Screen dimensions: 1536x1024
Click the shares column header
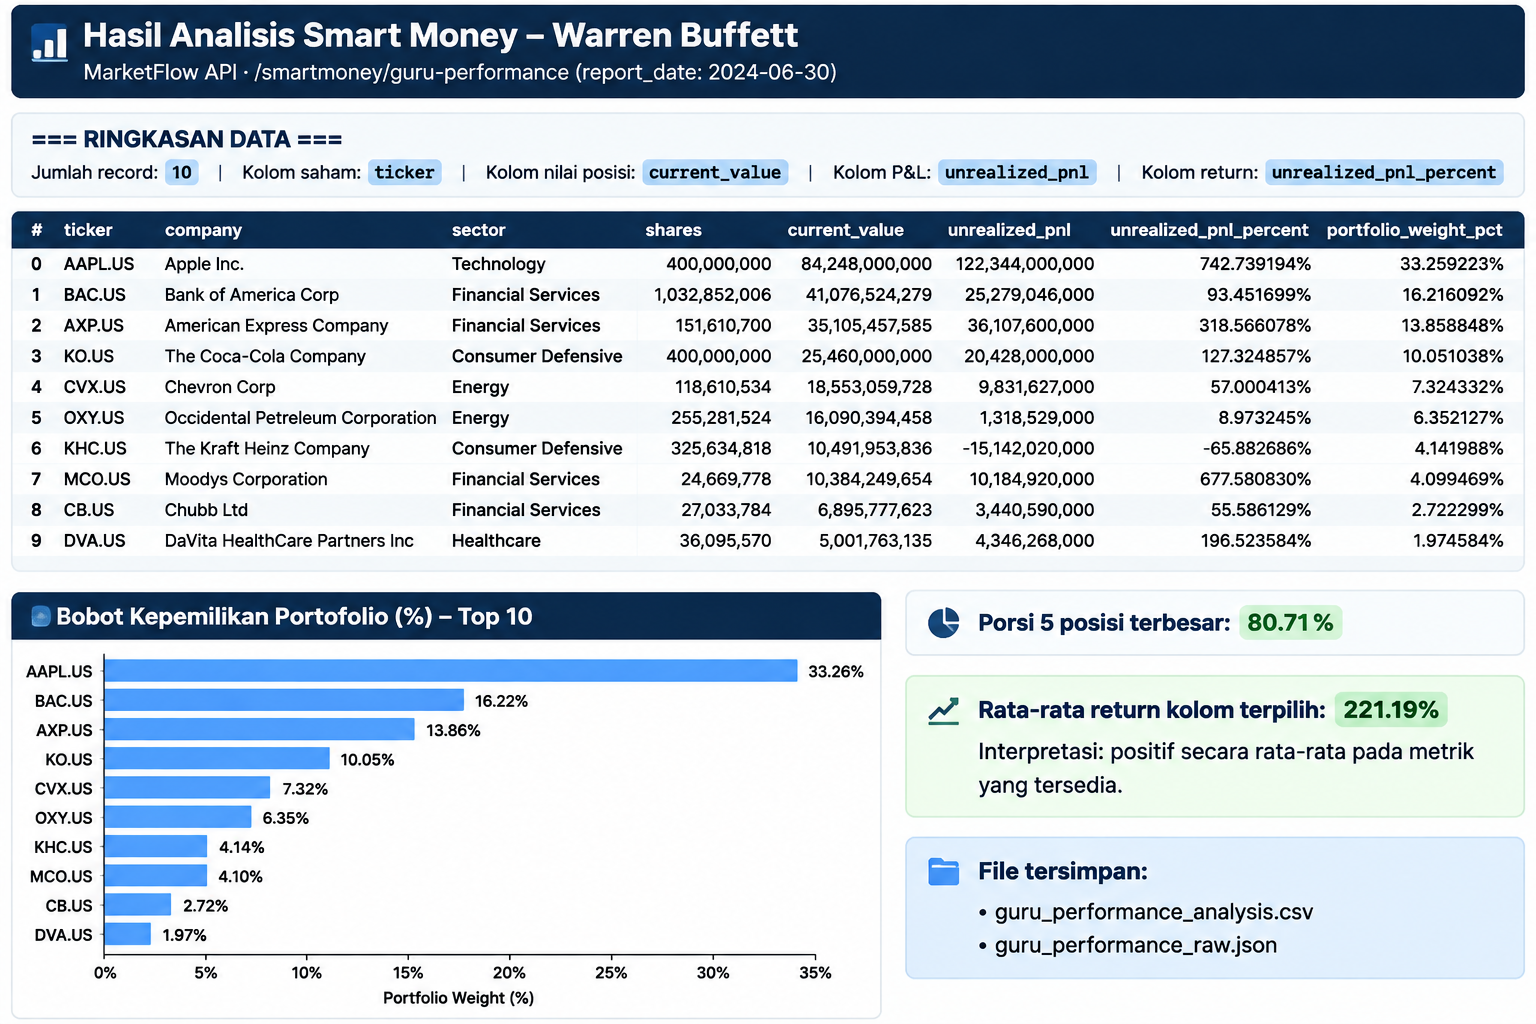673,230
